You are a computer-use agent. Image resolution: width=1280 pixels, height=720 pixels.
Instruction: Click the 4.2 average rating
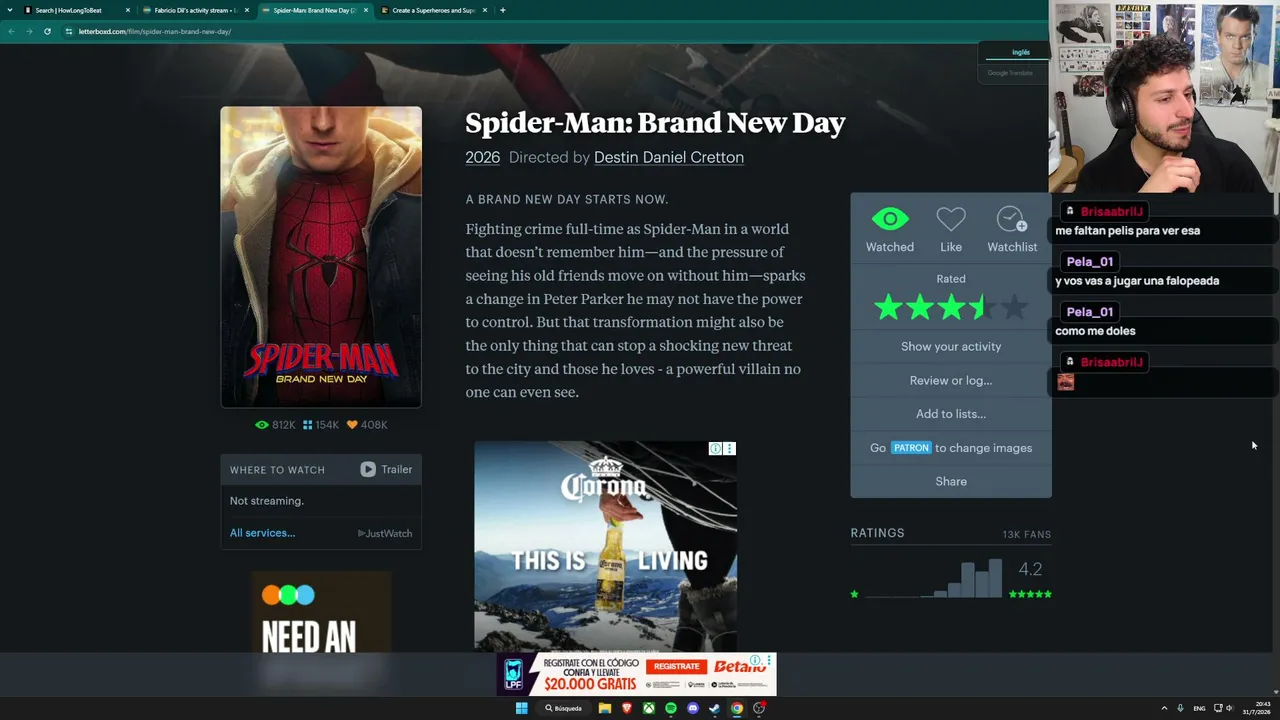(1030, 569)
